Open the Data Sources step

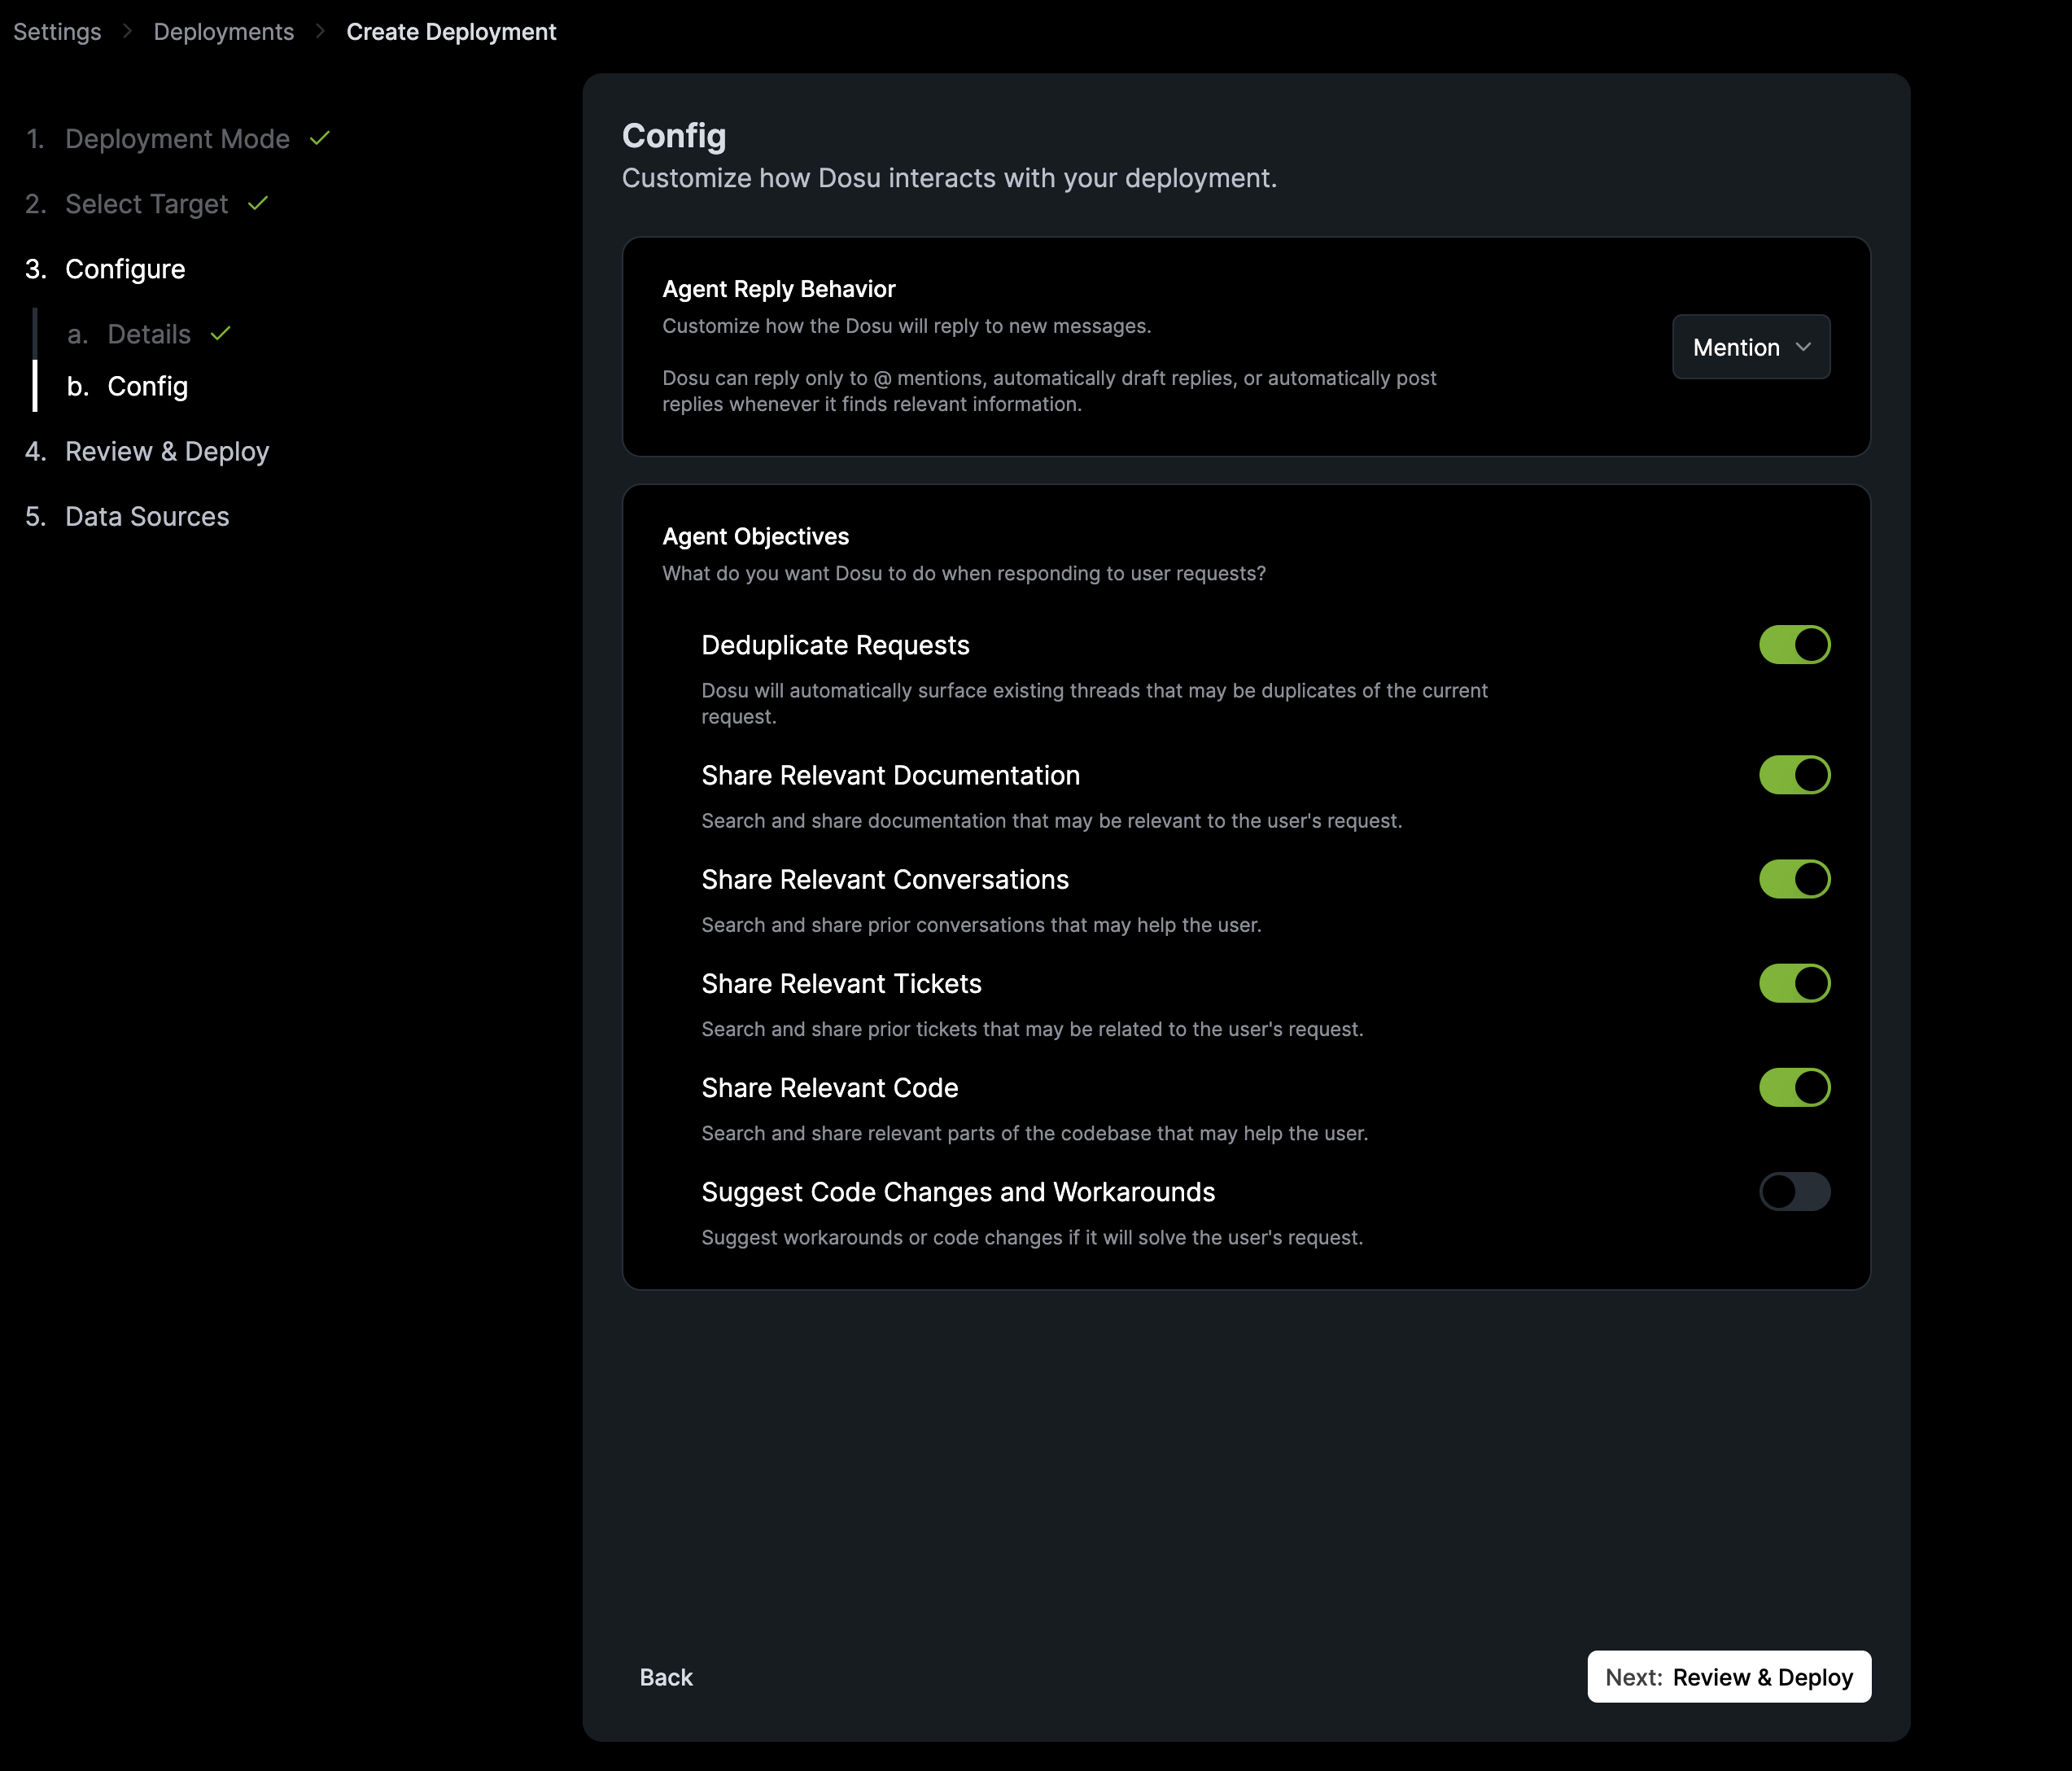point(146,516)
